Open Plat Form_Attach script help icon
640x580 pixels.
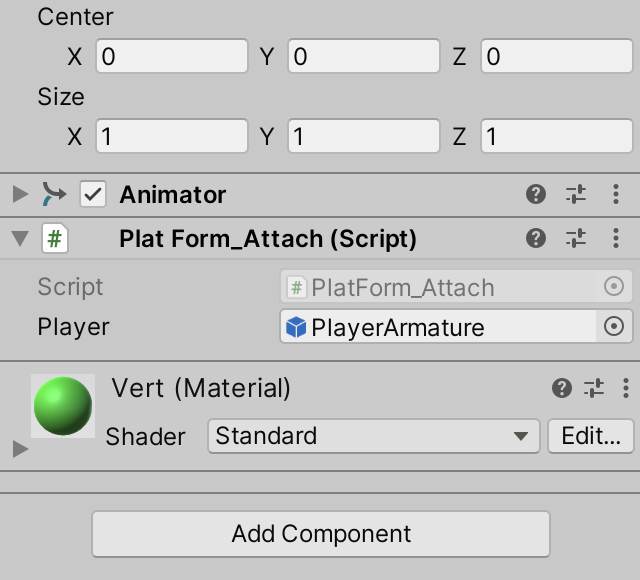pos(536,238)
